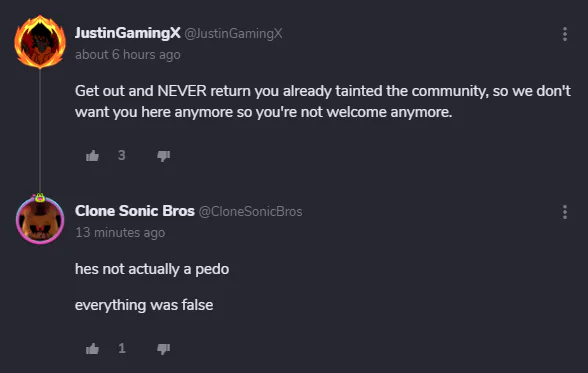Click the thread line connecting the comments
This screenshot has width=588, height=373.
pos(40,131)
